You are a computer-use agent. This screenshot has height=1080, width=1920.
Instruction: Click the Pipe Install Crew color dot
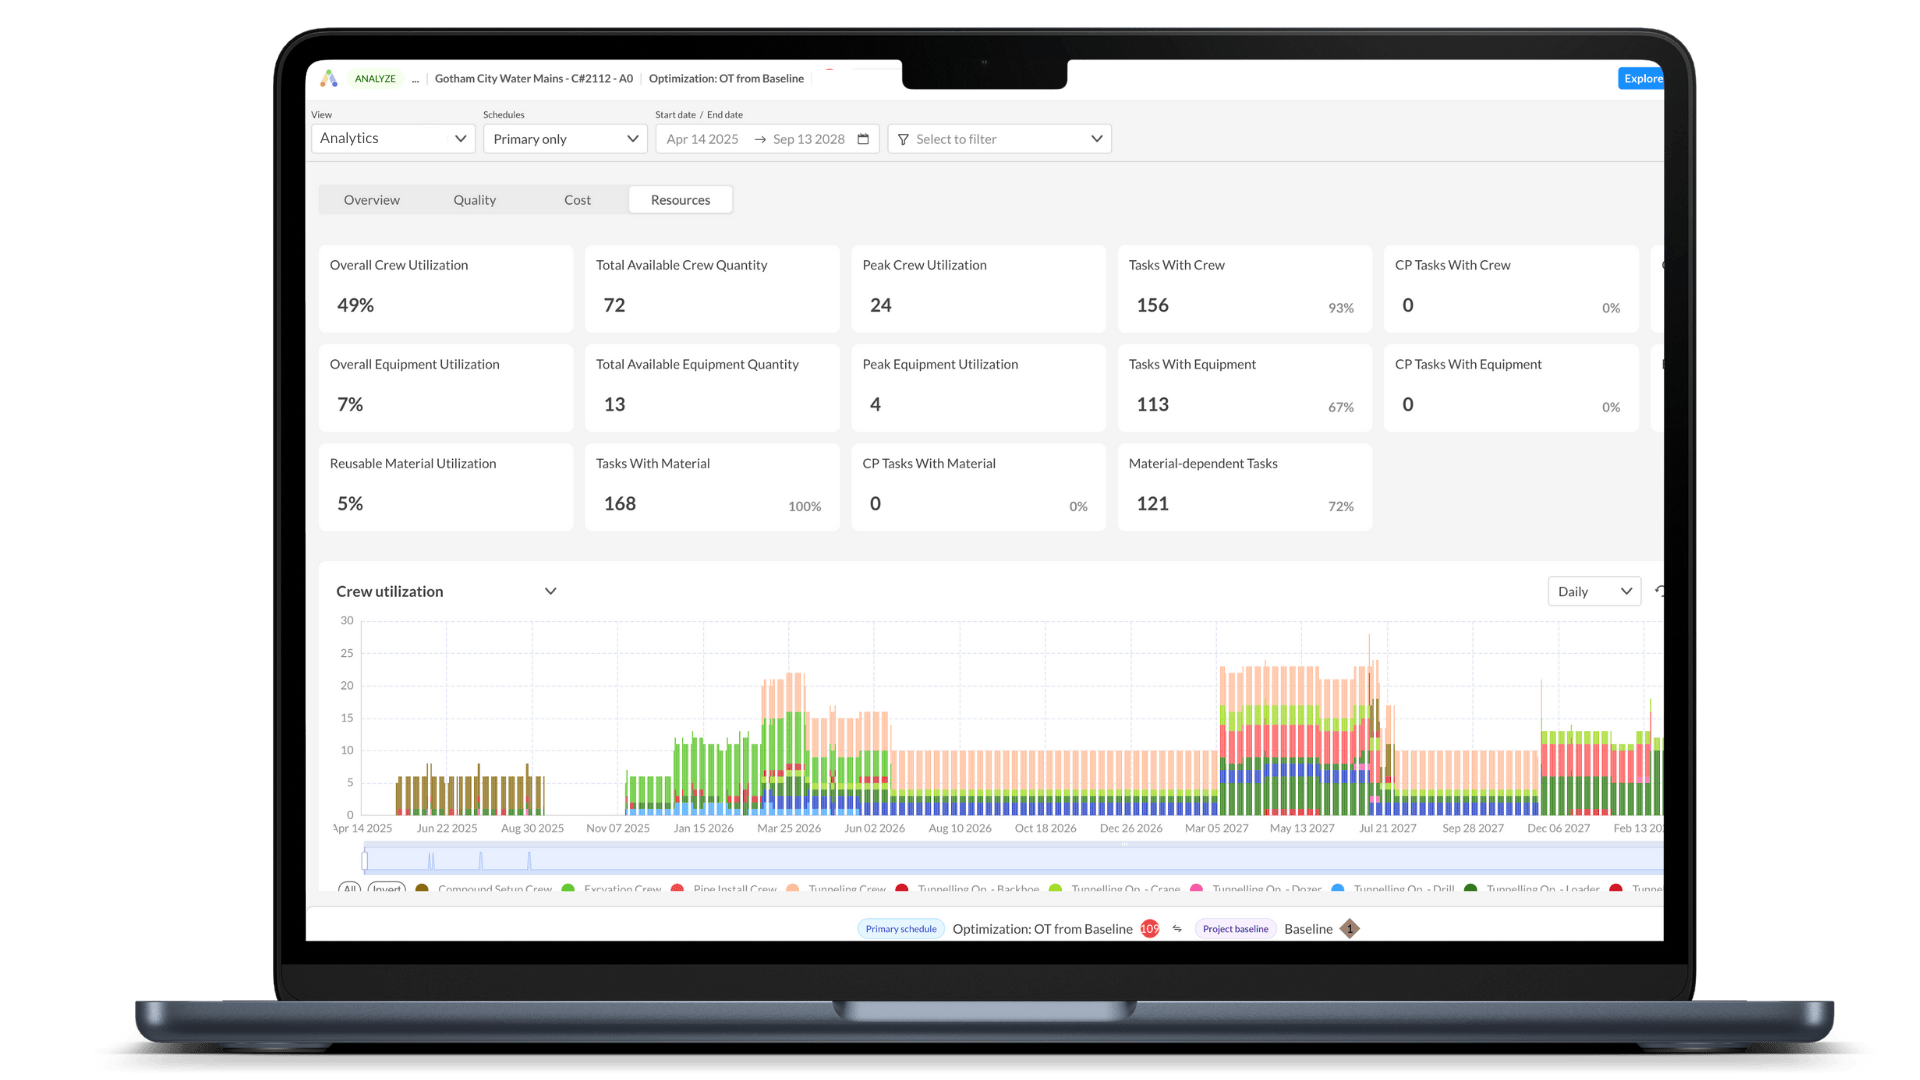coord(677,889)
